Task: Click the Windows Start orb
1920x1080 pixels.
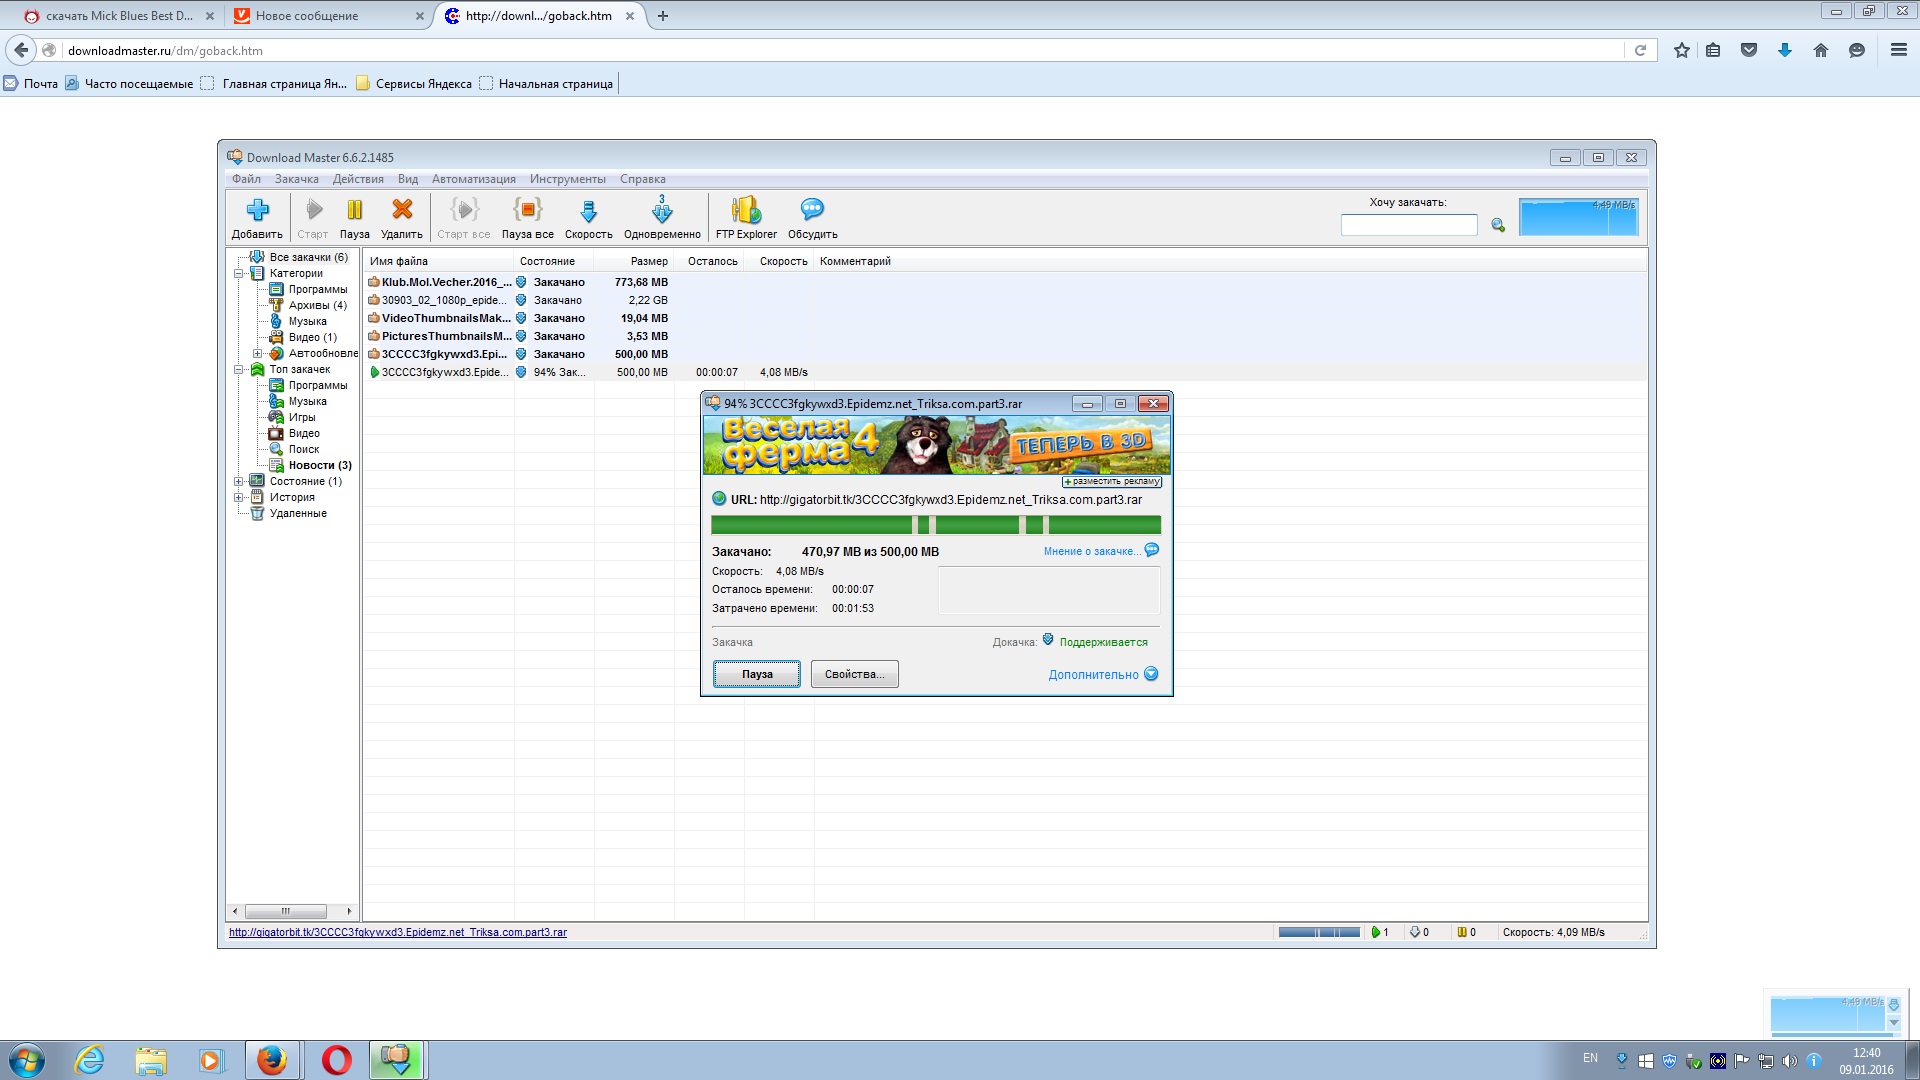Action: click(26, 1060)
